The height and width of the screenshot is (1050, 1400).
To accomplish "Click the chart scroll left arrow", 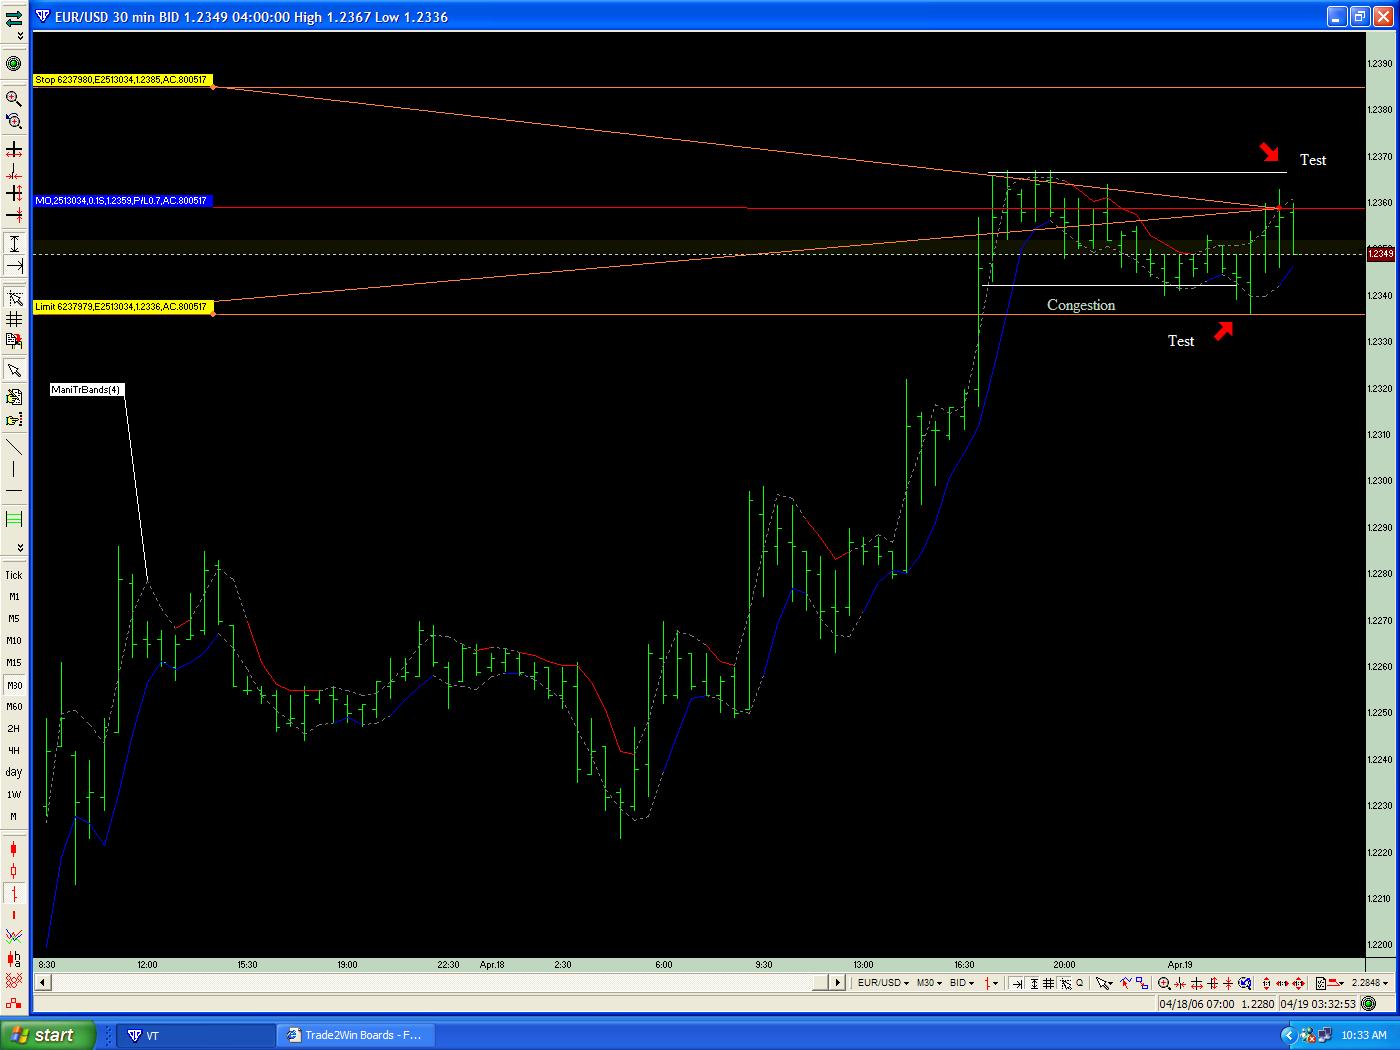I will click(41, 983).
